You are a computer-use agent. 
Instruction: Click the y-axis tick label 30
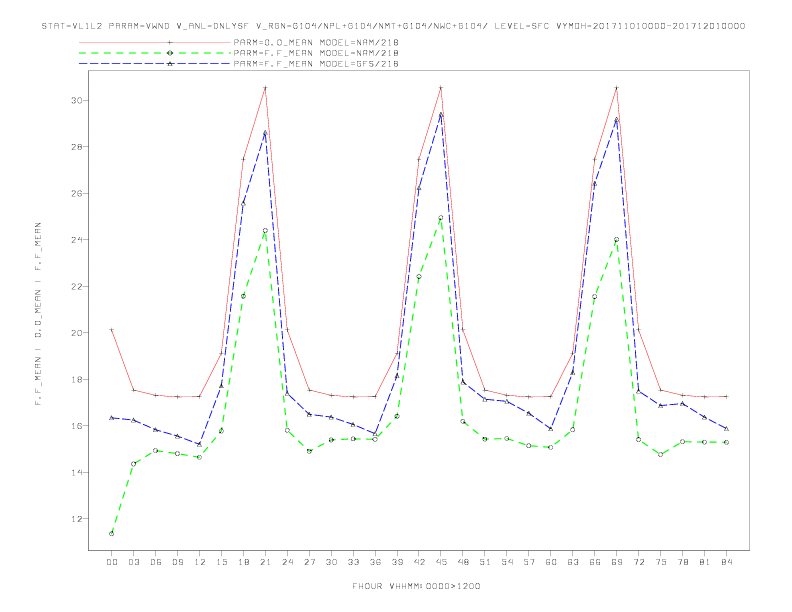[76, 100]
